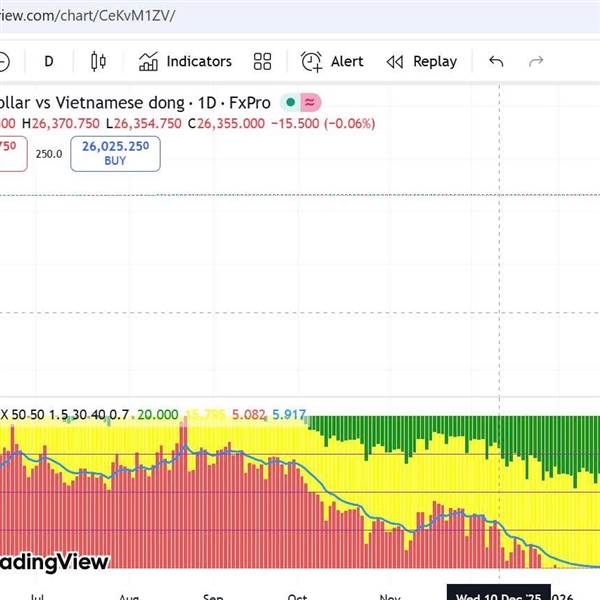Click the Oct label on time axis
The image size is (600, 600).
coord(297,595)
